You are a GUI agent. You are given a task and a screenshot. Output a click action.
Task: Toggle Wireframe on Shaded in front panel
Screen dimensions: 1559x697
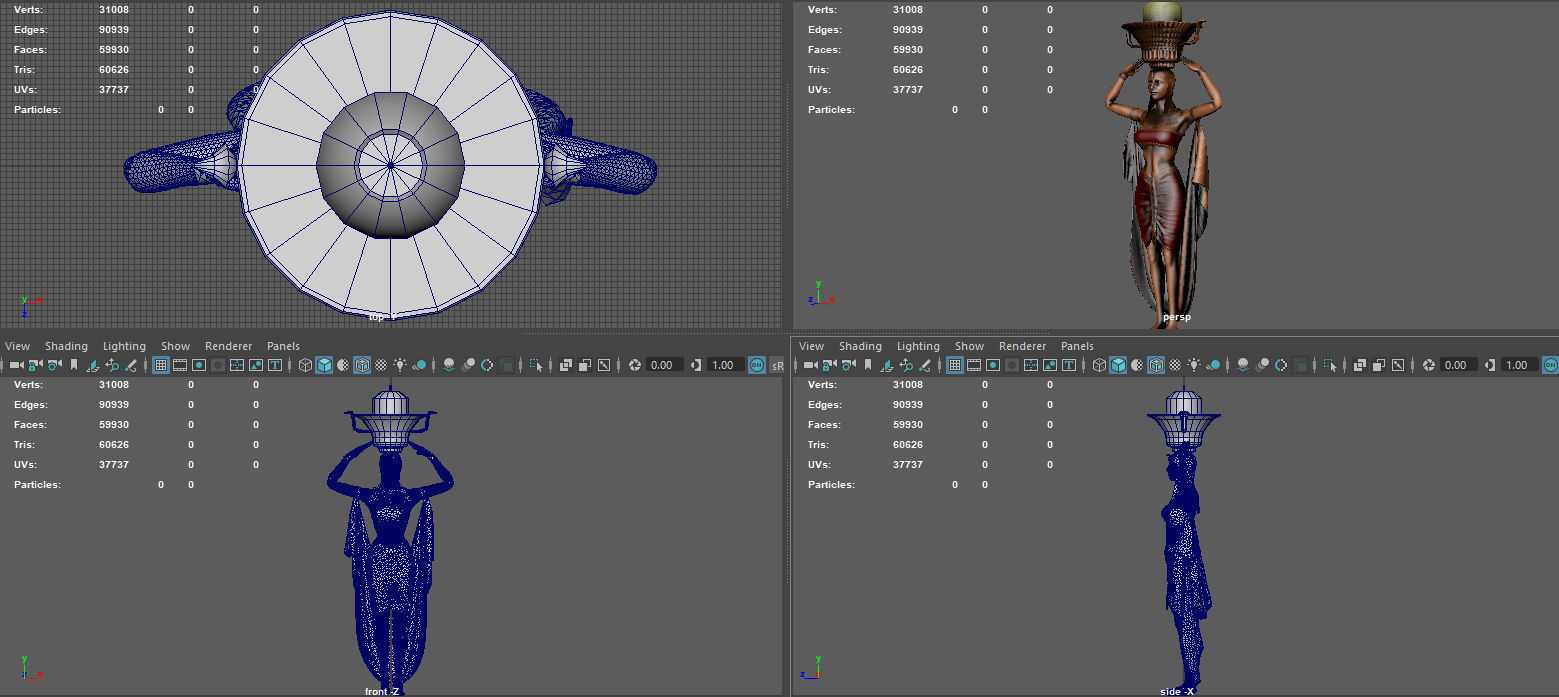click(x=362, y=365)
